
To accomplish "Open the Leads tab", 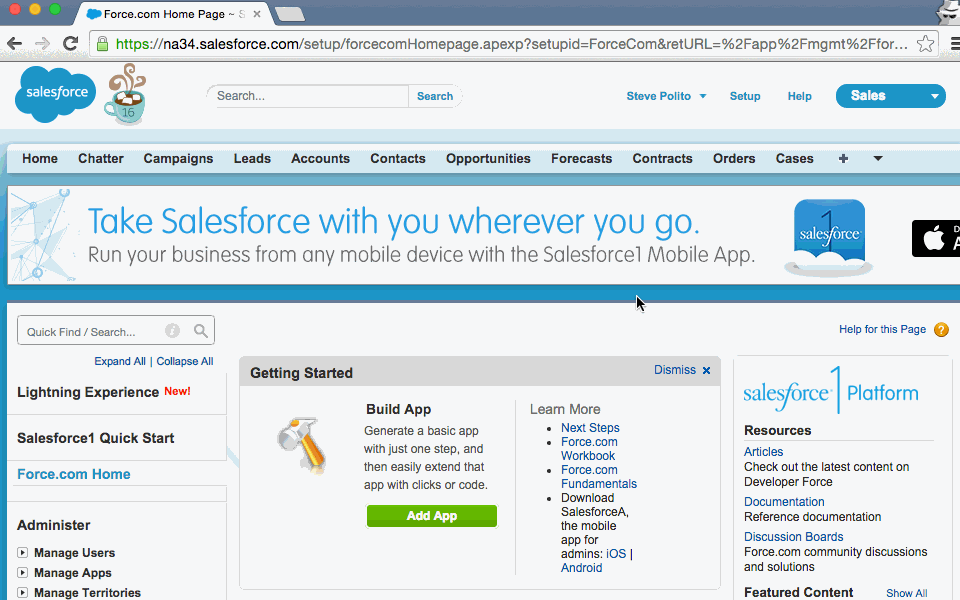I will [252, 159].
